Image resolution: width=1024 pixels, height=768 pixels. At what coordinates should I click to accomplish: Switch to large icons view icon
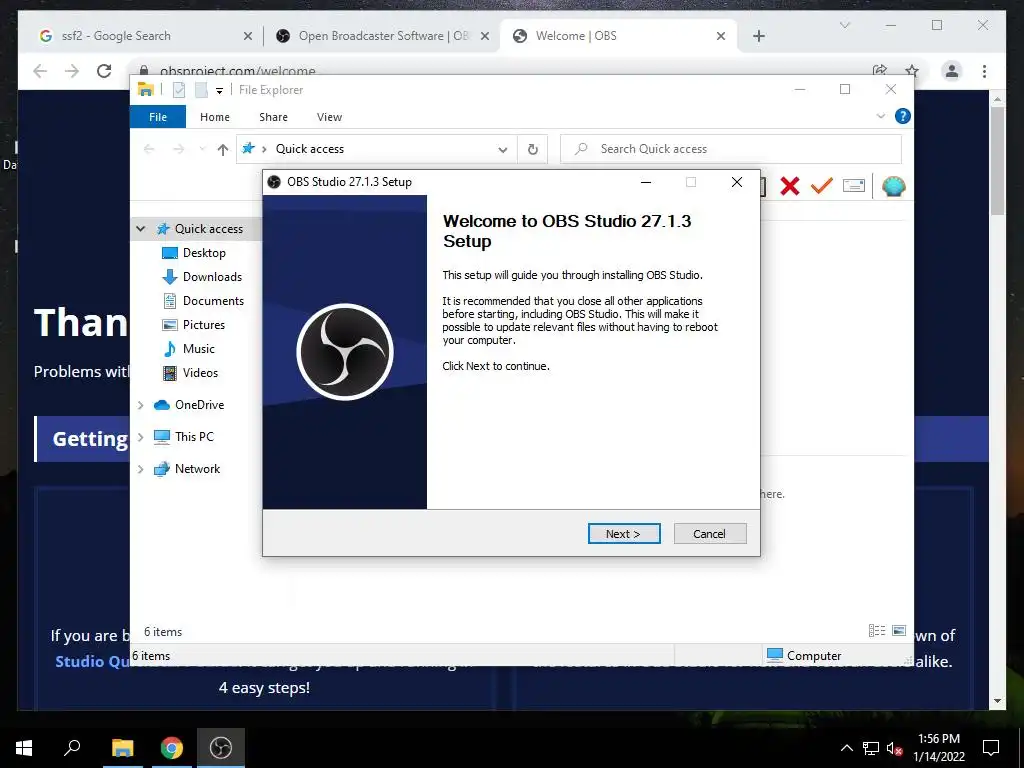click(899, 630)
